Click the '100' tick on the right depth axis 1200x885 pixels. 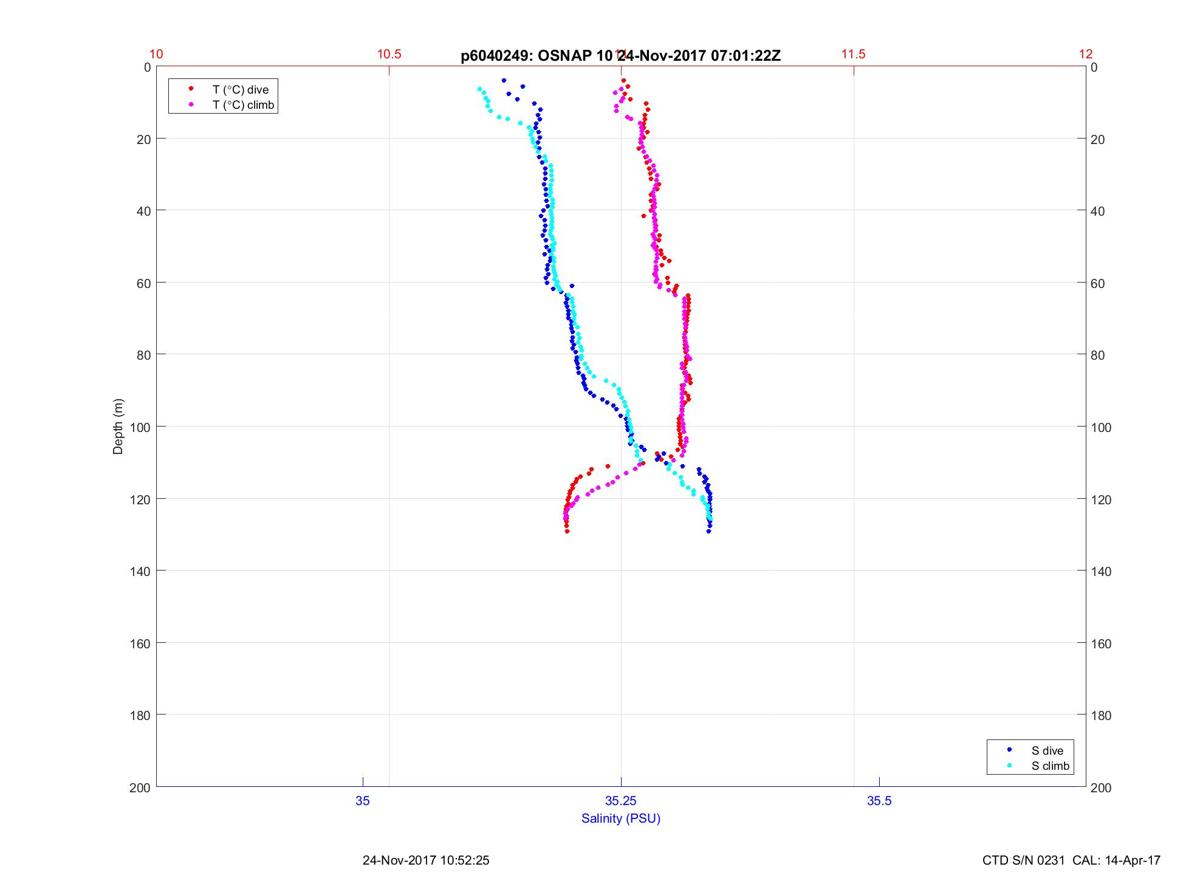pos(1101,427)
